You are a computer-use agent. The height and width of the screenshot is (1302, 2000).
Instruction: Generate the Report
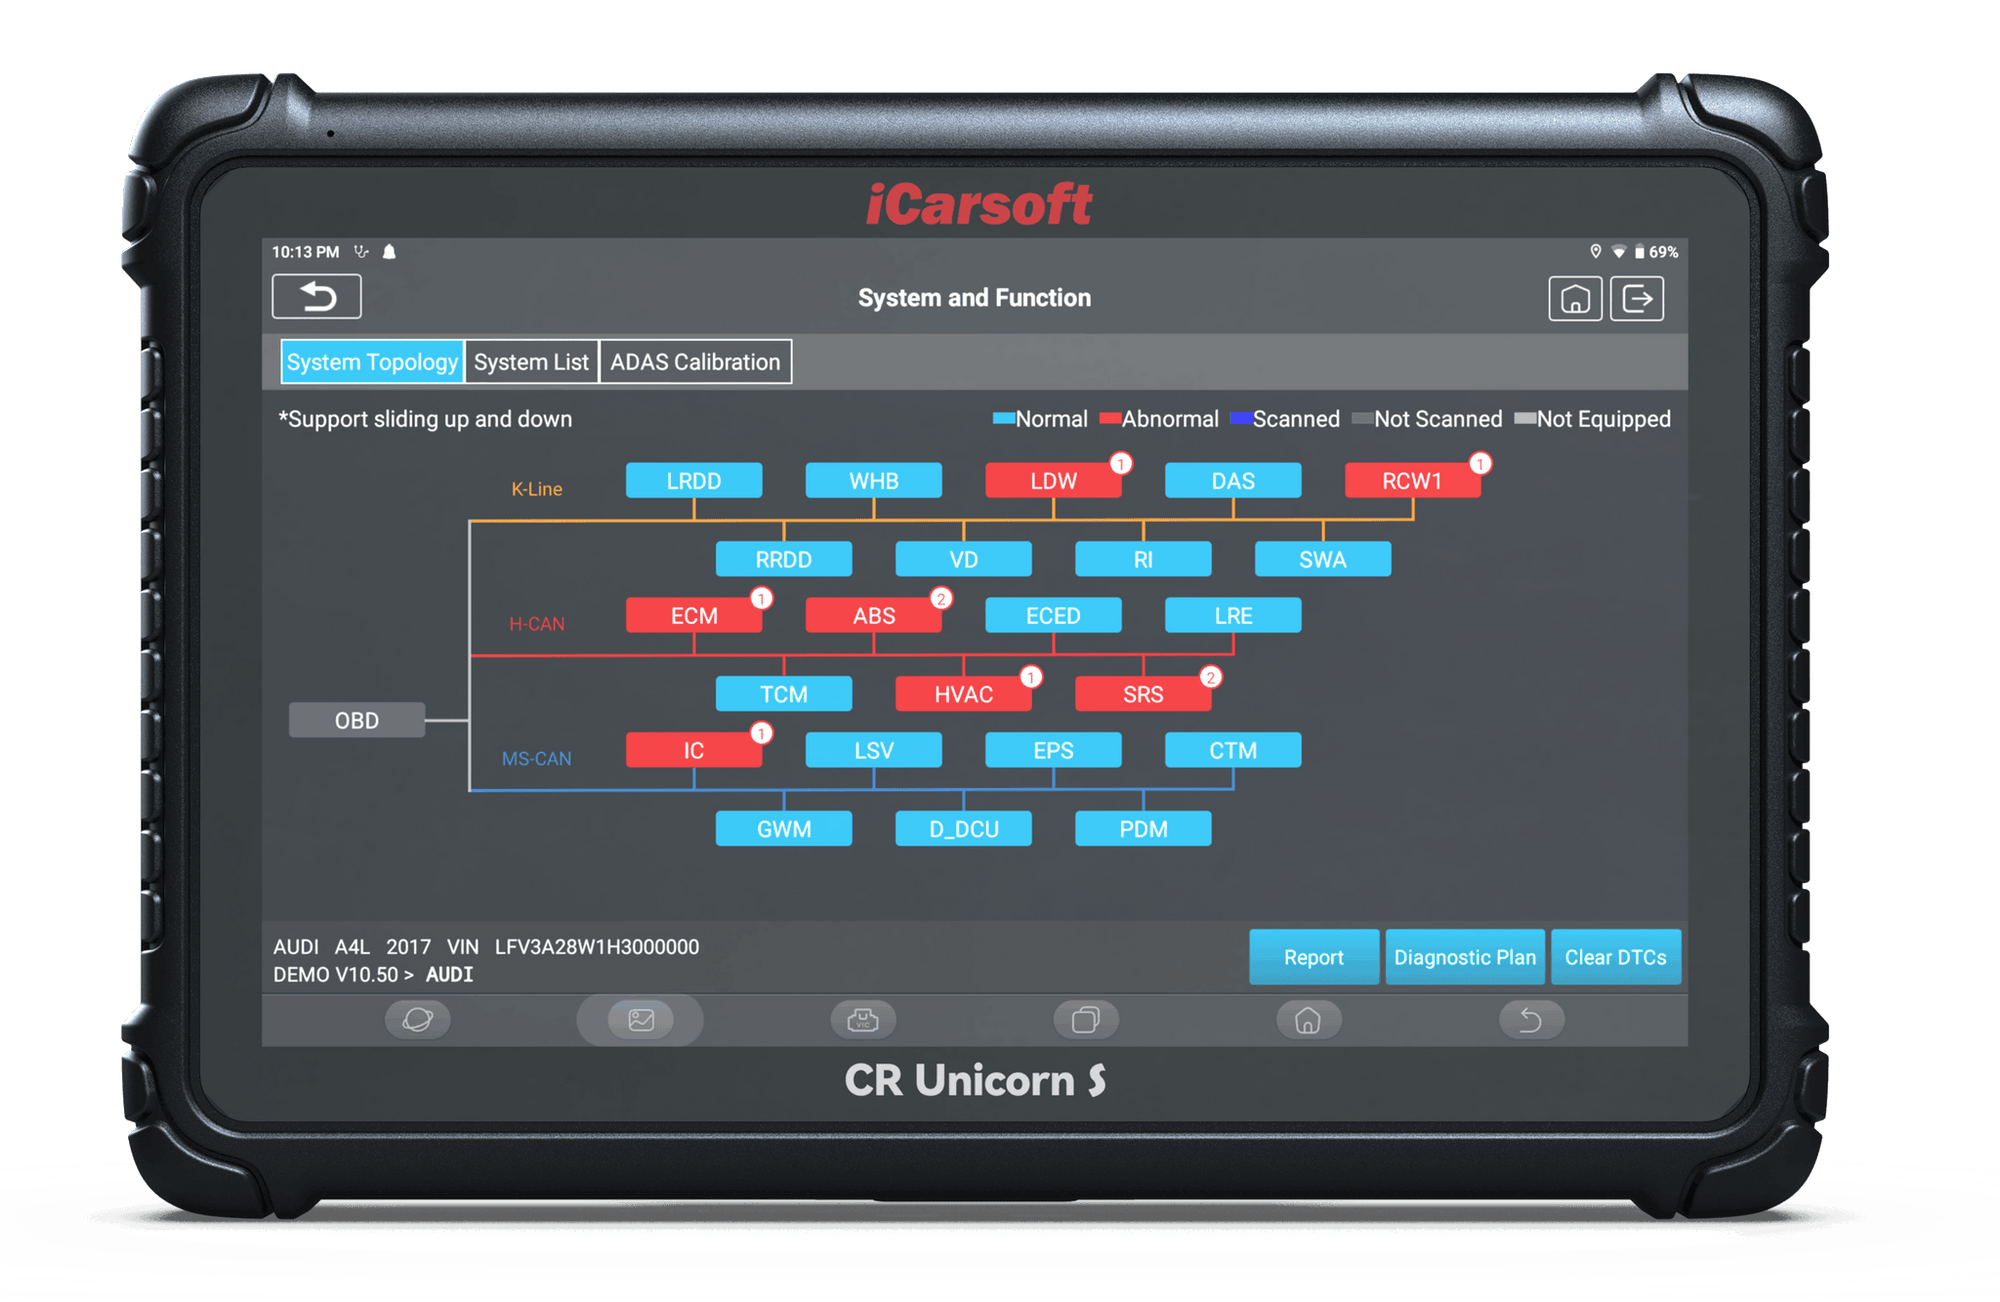(x=1314, y=957)
